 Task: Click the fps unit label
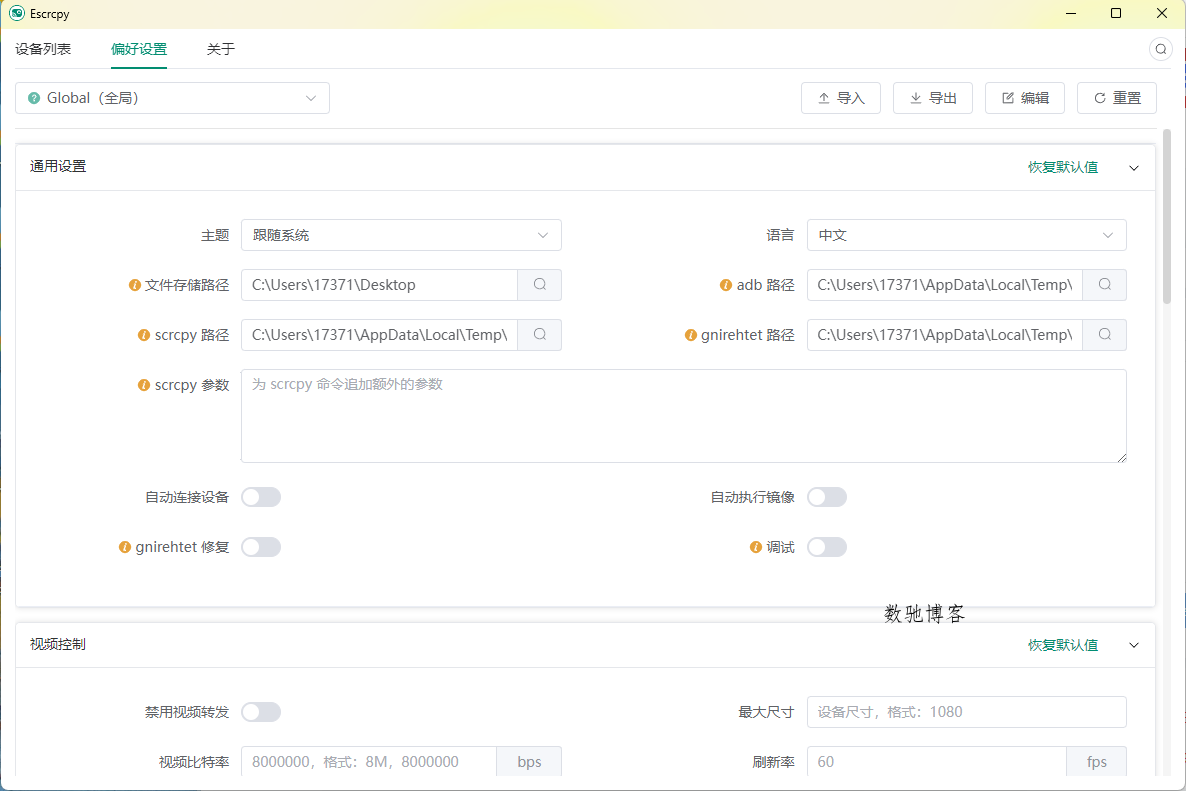(x=1097, y=762)
